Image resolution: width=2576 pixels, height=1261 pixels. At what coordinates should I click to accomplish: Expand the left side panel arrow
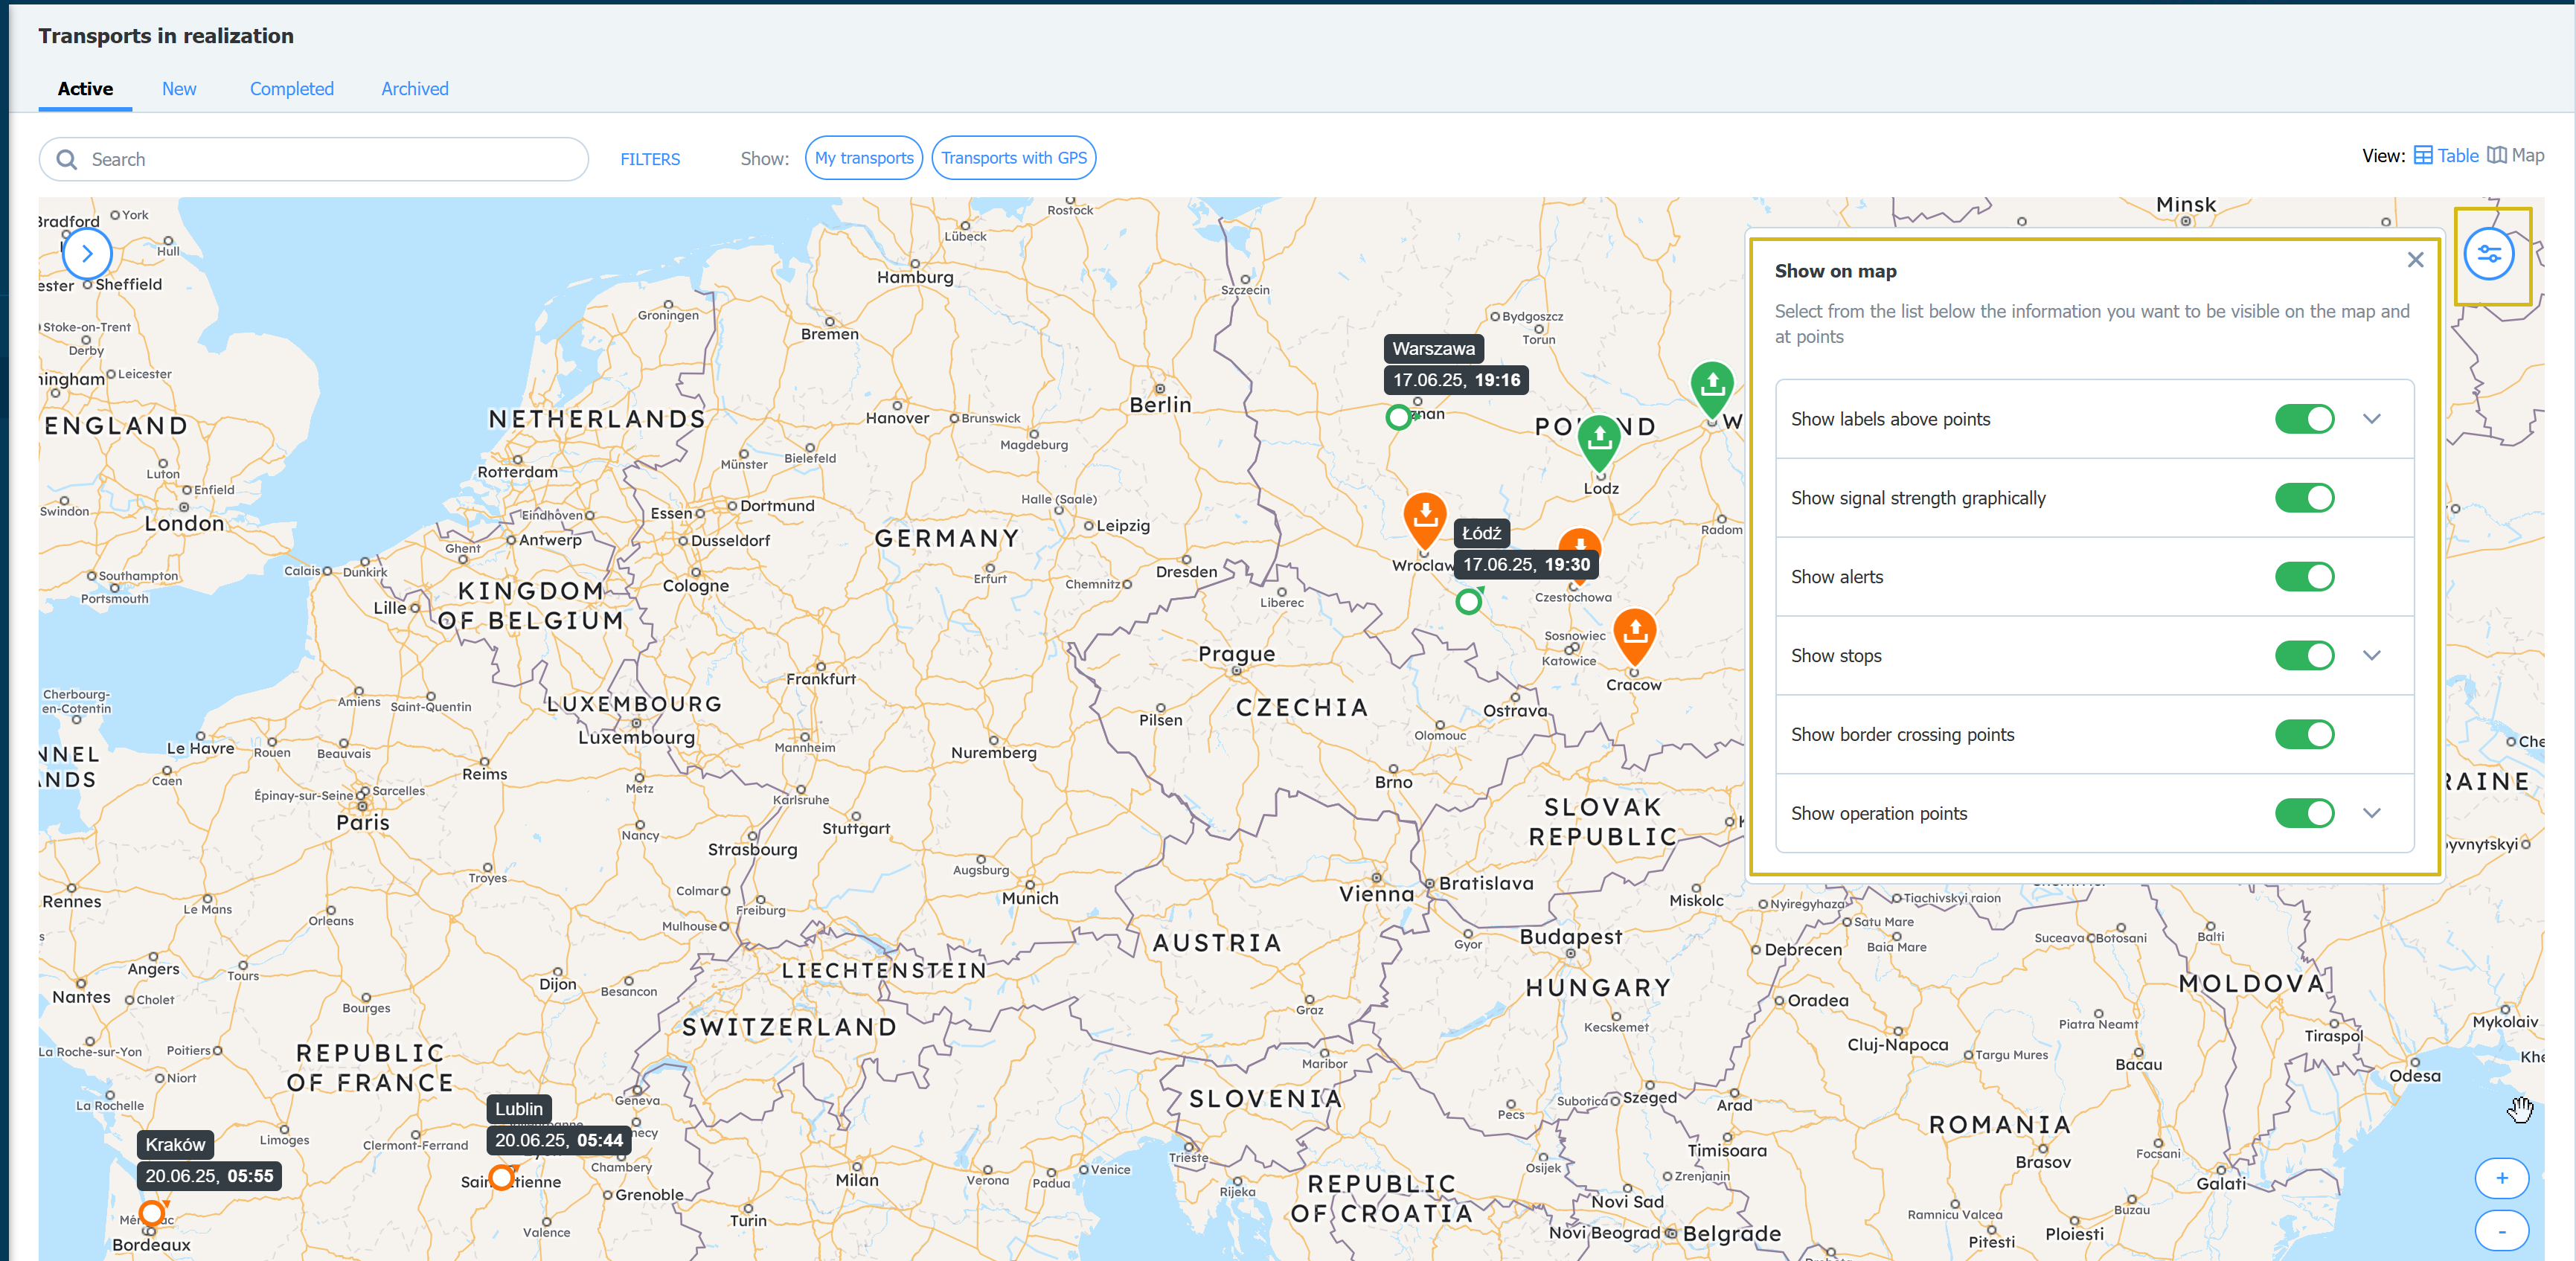[87, 253]
